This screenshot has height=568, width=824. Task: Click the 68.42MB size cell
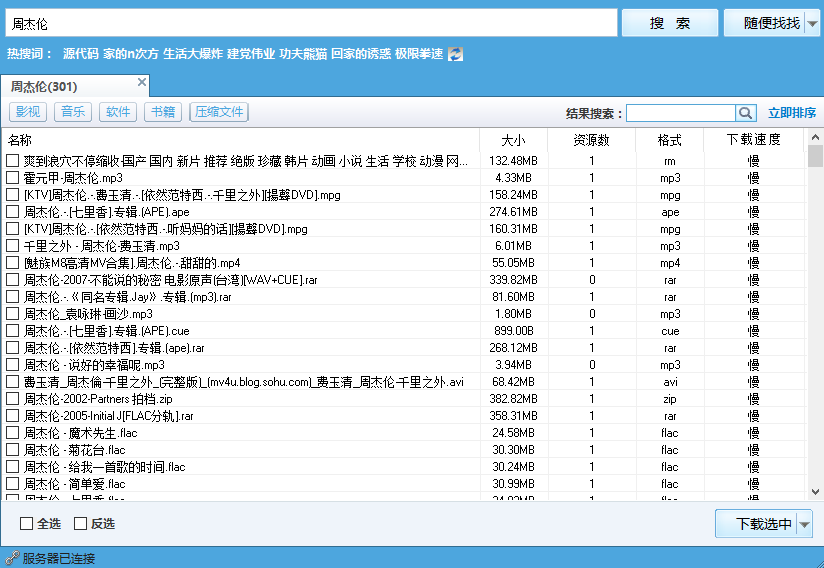(513, 381)
